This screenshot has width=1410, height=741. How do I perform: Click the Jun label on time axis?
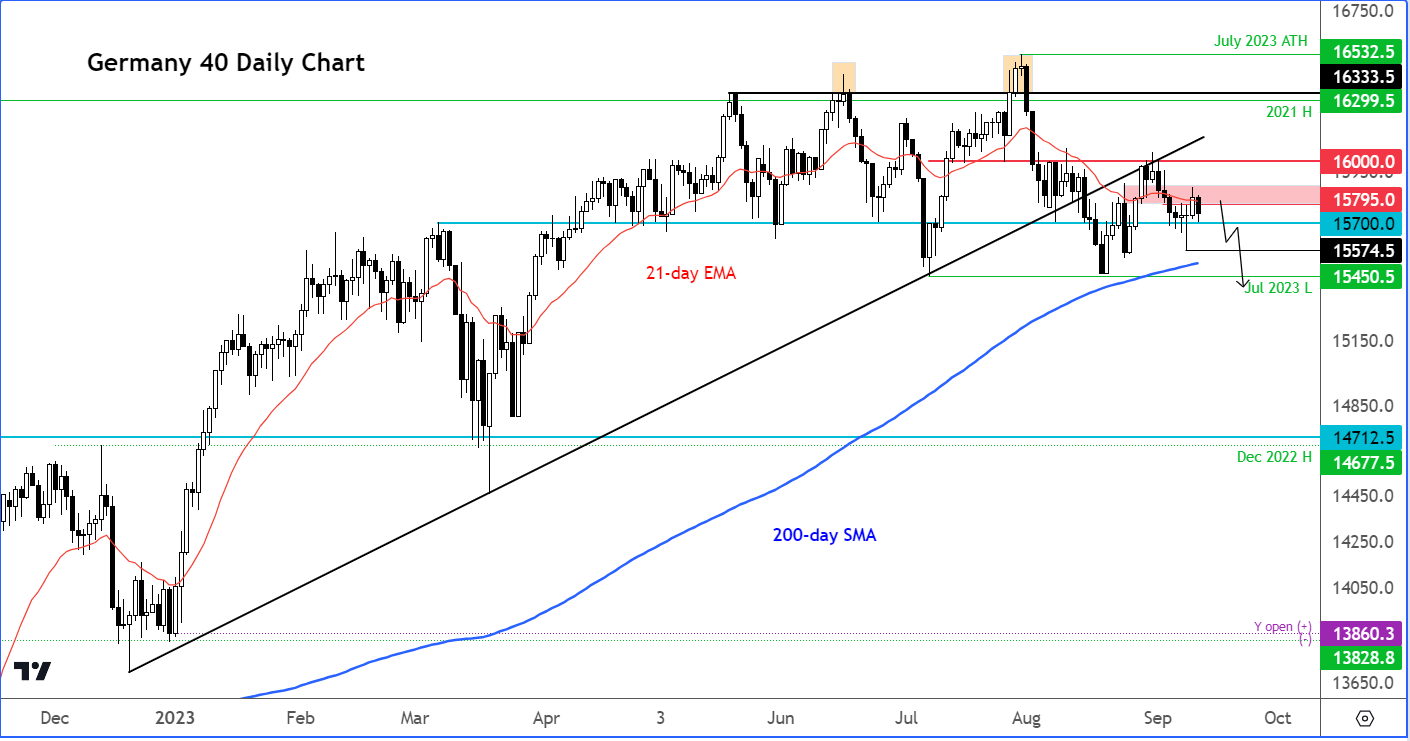pos(783,718)
